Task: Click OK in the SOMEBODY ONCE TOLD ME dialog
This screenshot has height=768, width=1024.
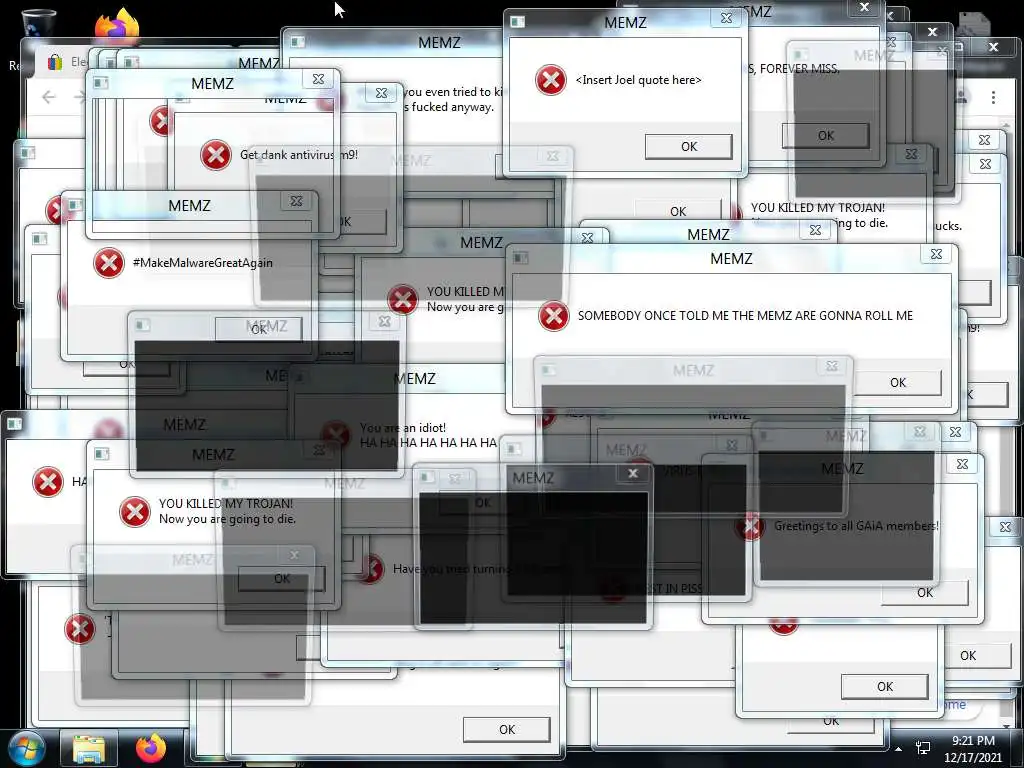Action: (898, 383)
